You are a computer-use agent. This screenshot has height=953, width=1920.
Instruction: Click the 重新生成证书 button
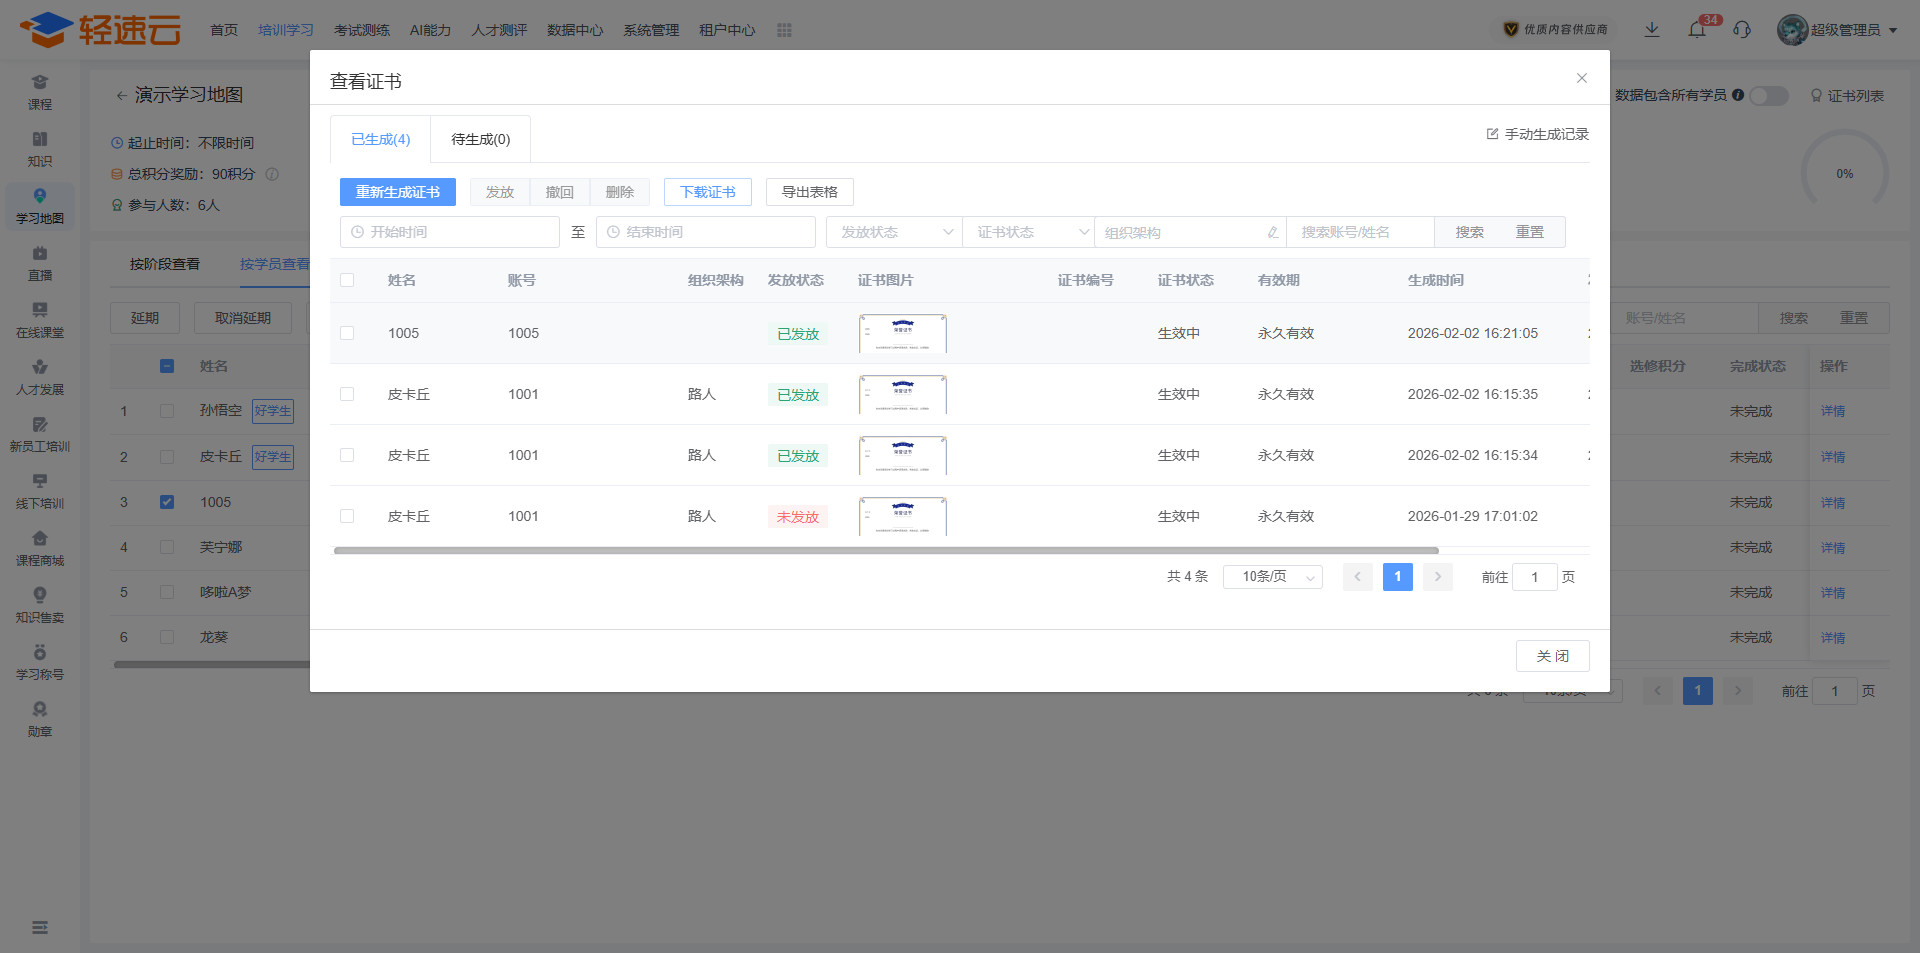[x=397, y=192]
